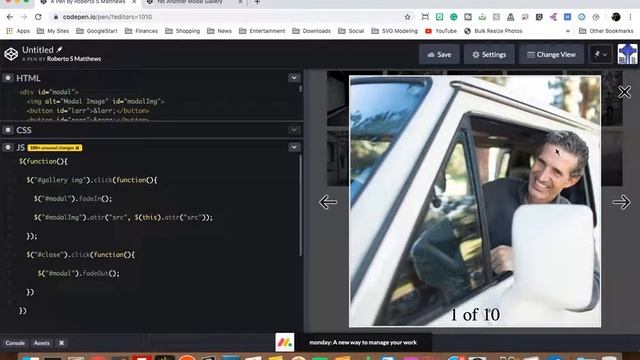Image resolution: width=640 pixels, height=360 pixels.
Task: Click the '#gallery img' click line
Action: pyautogui.click(x=92, y=180)
